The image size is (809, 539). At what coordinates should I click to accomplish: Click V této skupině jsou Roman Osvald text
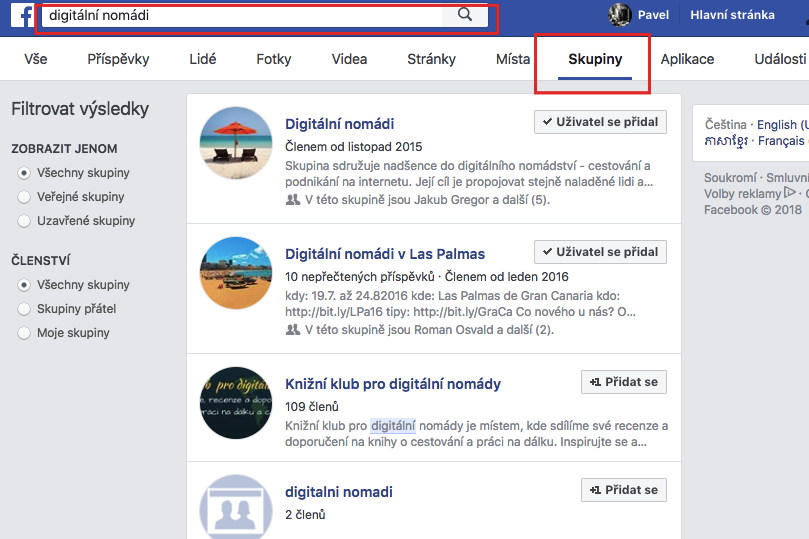429,330
